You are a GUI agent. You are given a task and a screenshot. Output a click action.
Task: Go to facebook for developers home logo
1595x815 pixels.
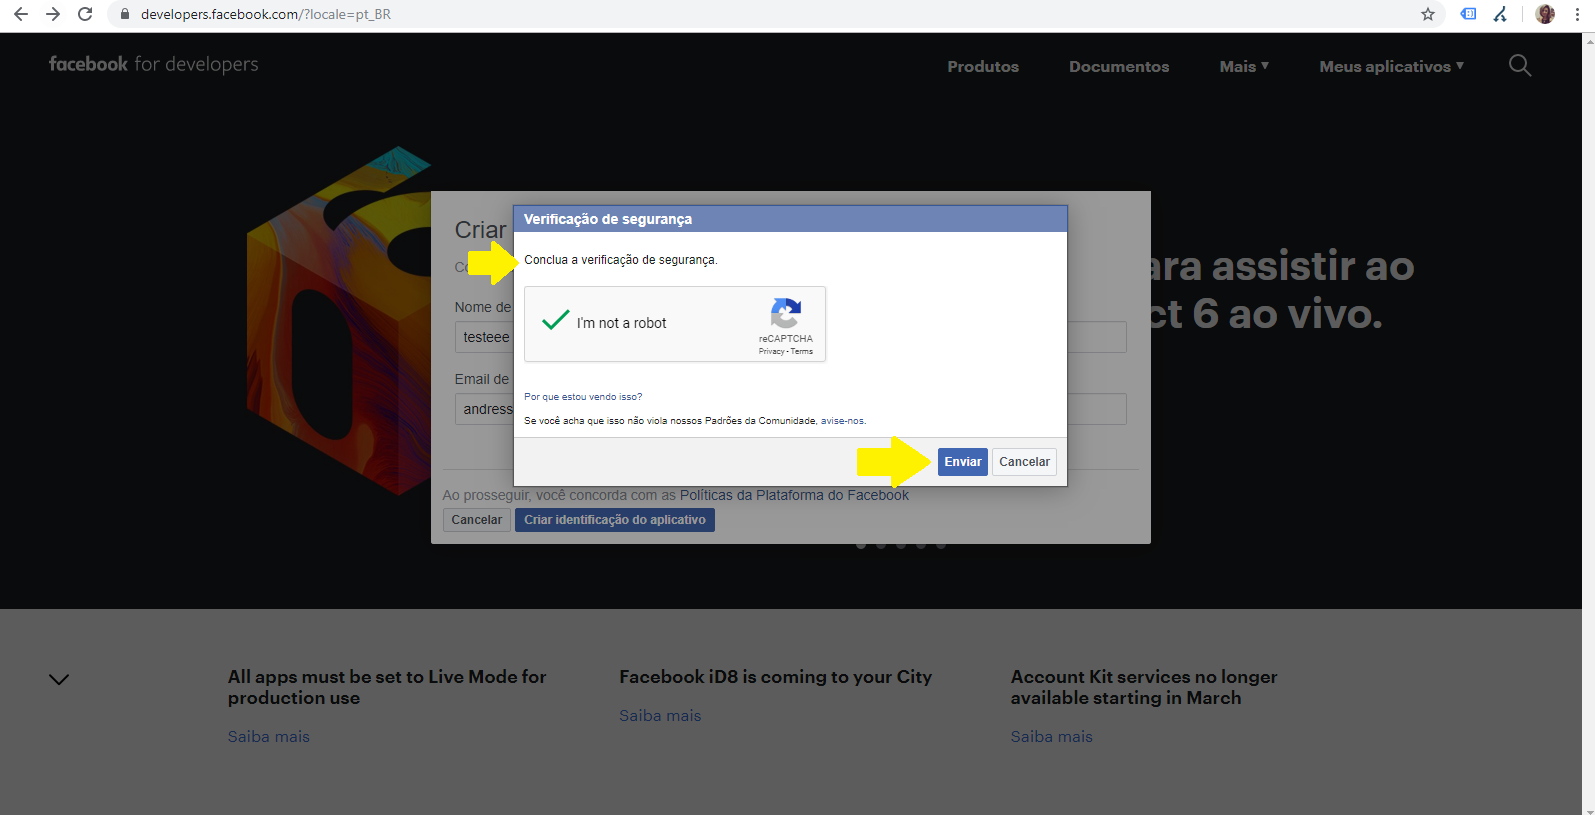click(154, 64)
